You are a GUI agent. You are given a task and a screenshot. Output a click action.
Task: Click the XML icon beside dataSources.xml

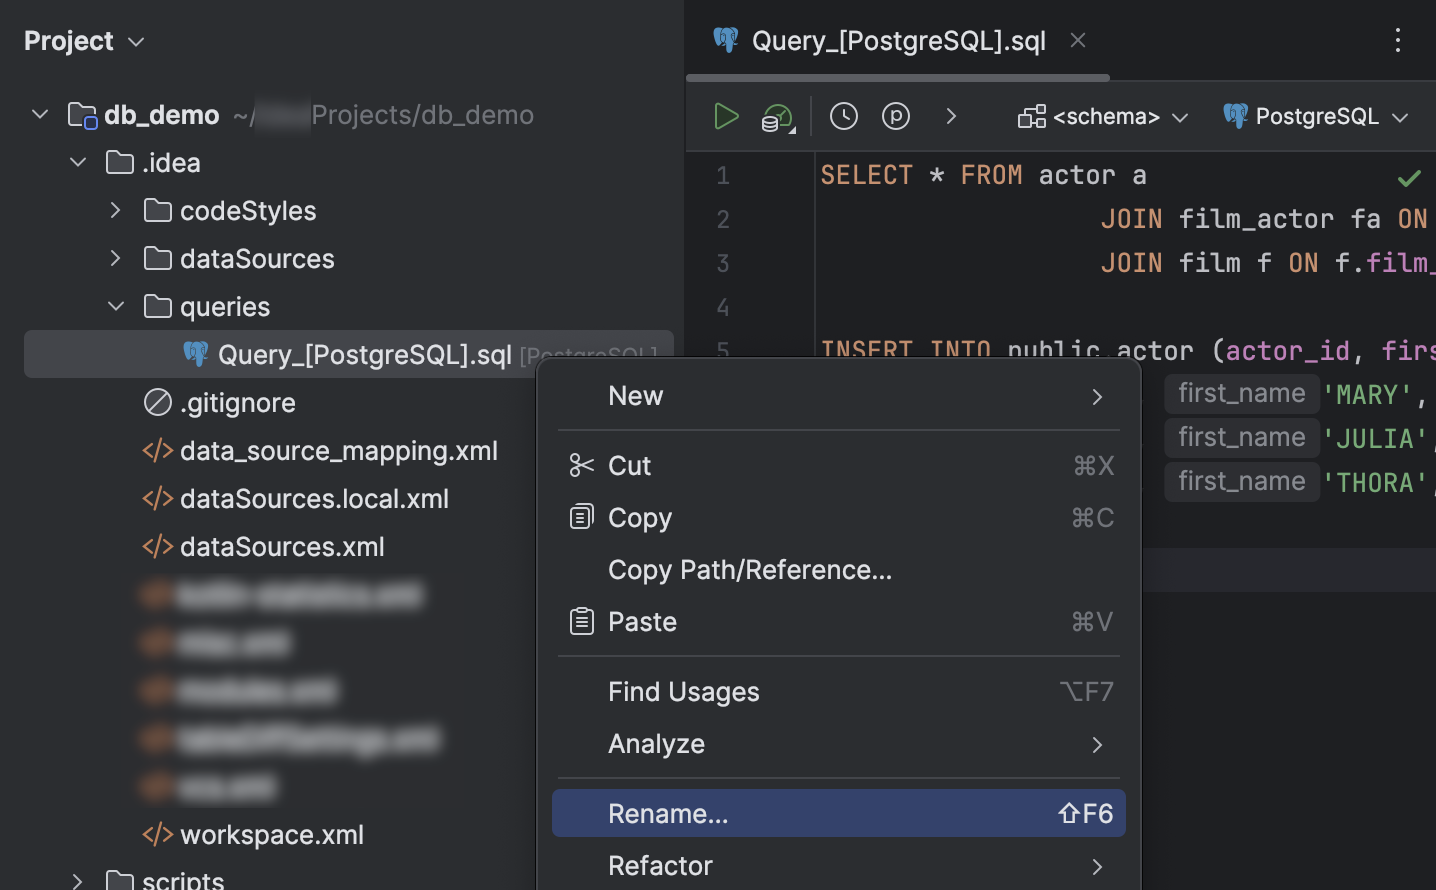pyautogui.click(x=157, y=546)
